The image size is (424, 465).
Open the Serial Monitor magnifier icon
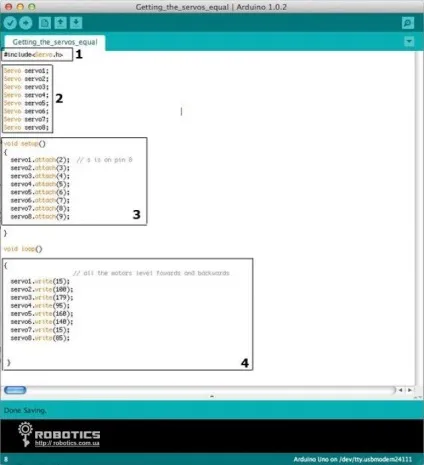(408, 23)
